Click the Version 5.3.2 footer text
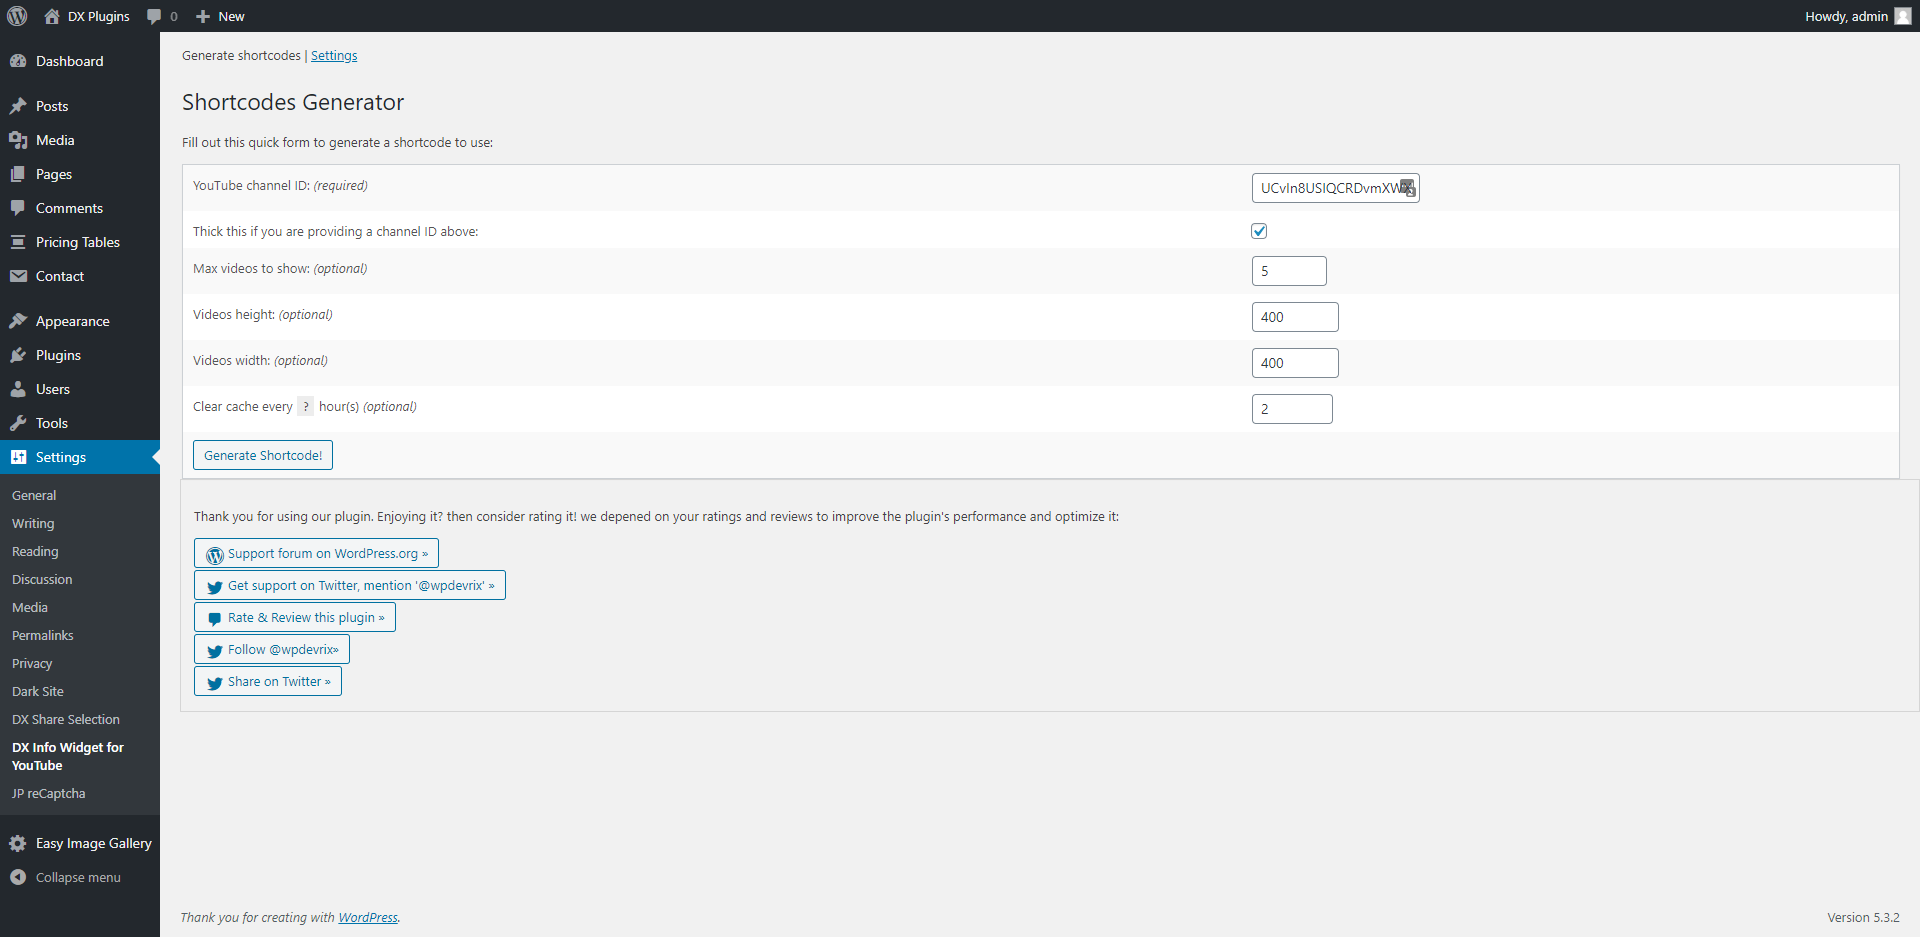Viewport: 1920px width, 937px height. pos(1863,917)
